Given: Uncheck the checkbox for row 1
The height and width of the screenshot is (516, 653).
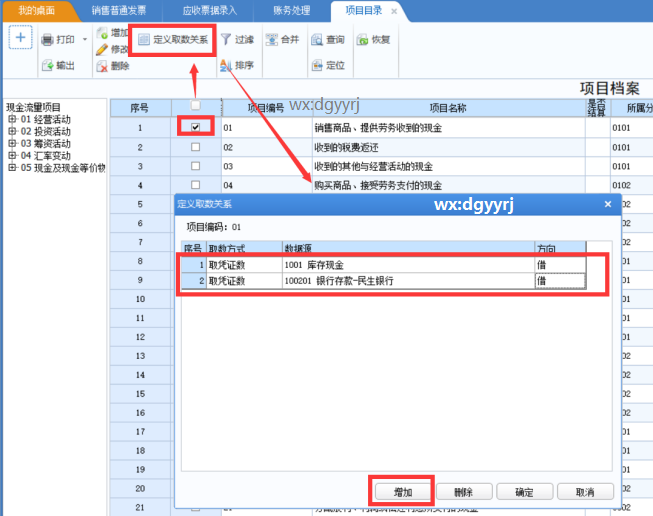Looking at the screenshot, I should (195, 128).
